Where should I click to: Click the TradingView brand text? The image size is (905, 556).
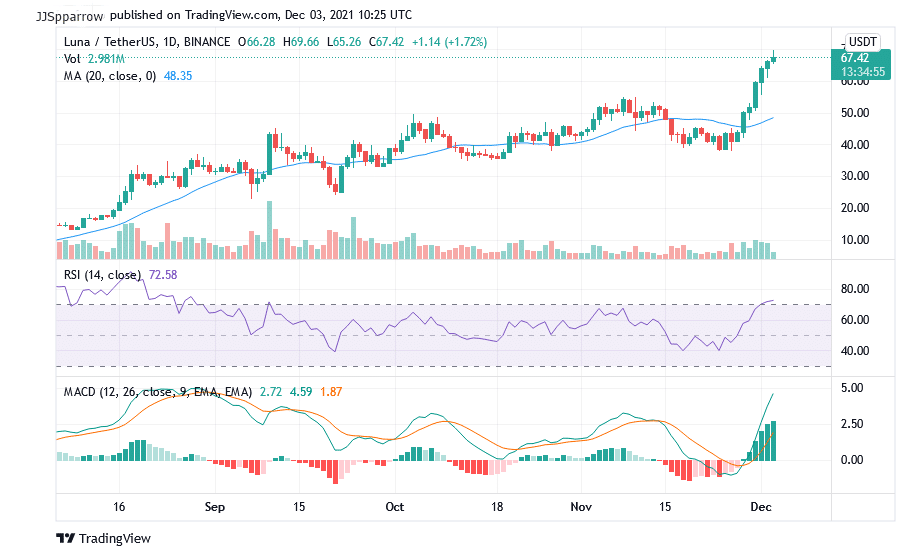click(114, 538)
